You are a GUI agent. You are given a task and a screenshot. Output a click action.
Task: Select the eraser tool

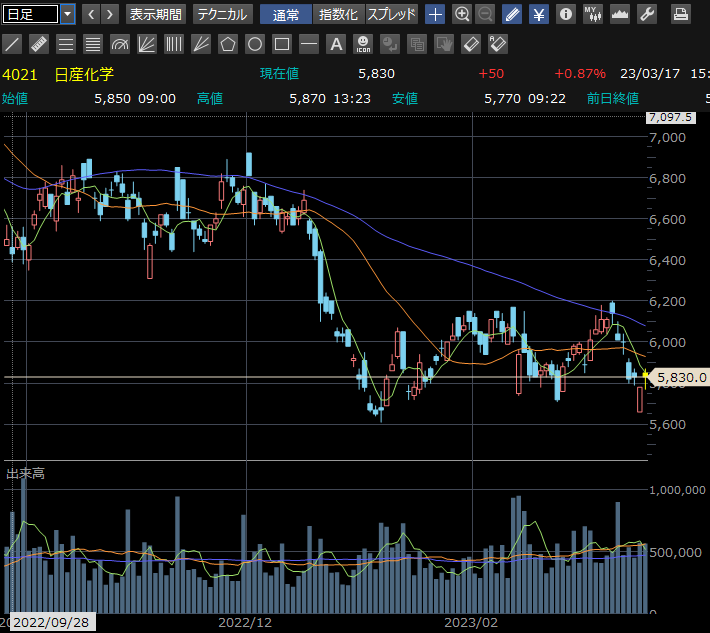pos(471,44)
